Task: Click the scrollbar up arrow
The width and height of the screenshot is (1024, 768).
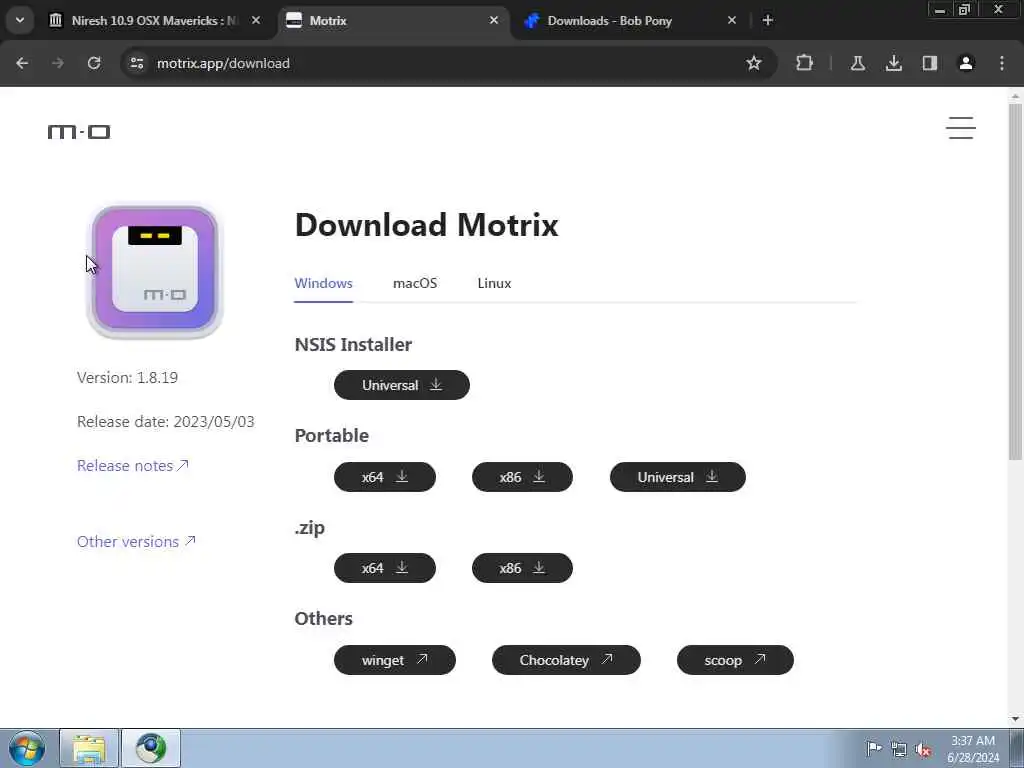Action: [1016, 96]
